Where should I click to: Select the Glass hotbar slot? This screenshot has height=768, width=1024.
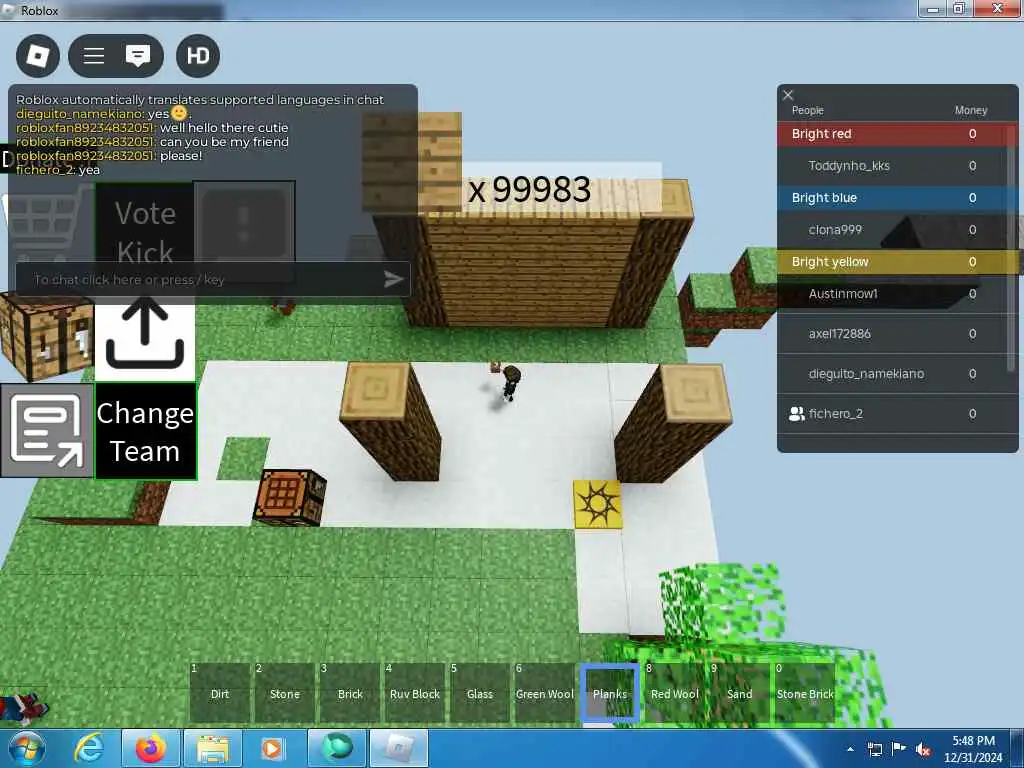[x=480, y=693]
